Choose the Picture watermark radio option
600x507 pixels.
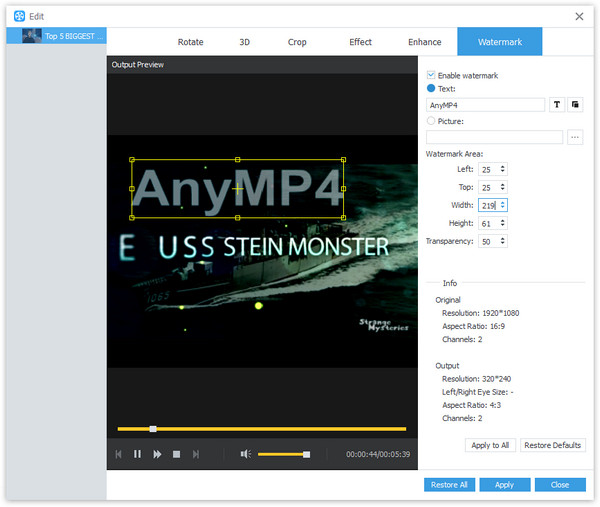[431, 121]
